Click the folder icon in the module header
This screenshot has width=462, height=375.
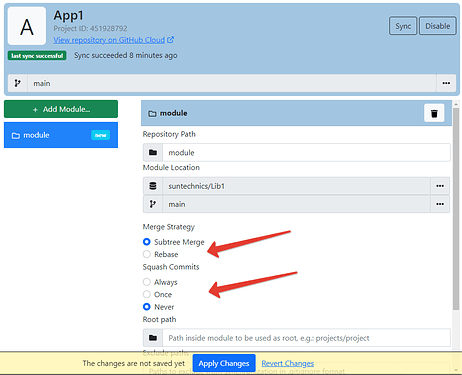(152, 114)
